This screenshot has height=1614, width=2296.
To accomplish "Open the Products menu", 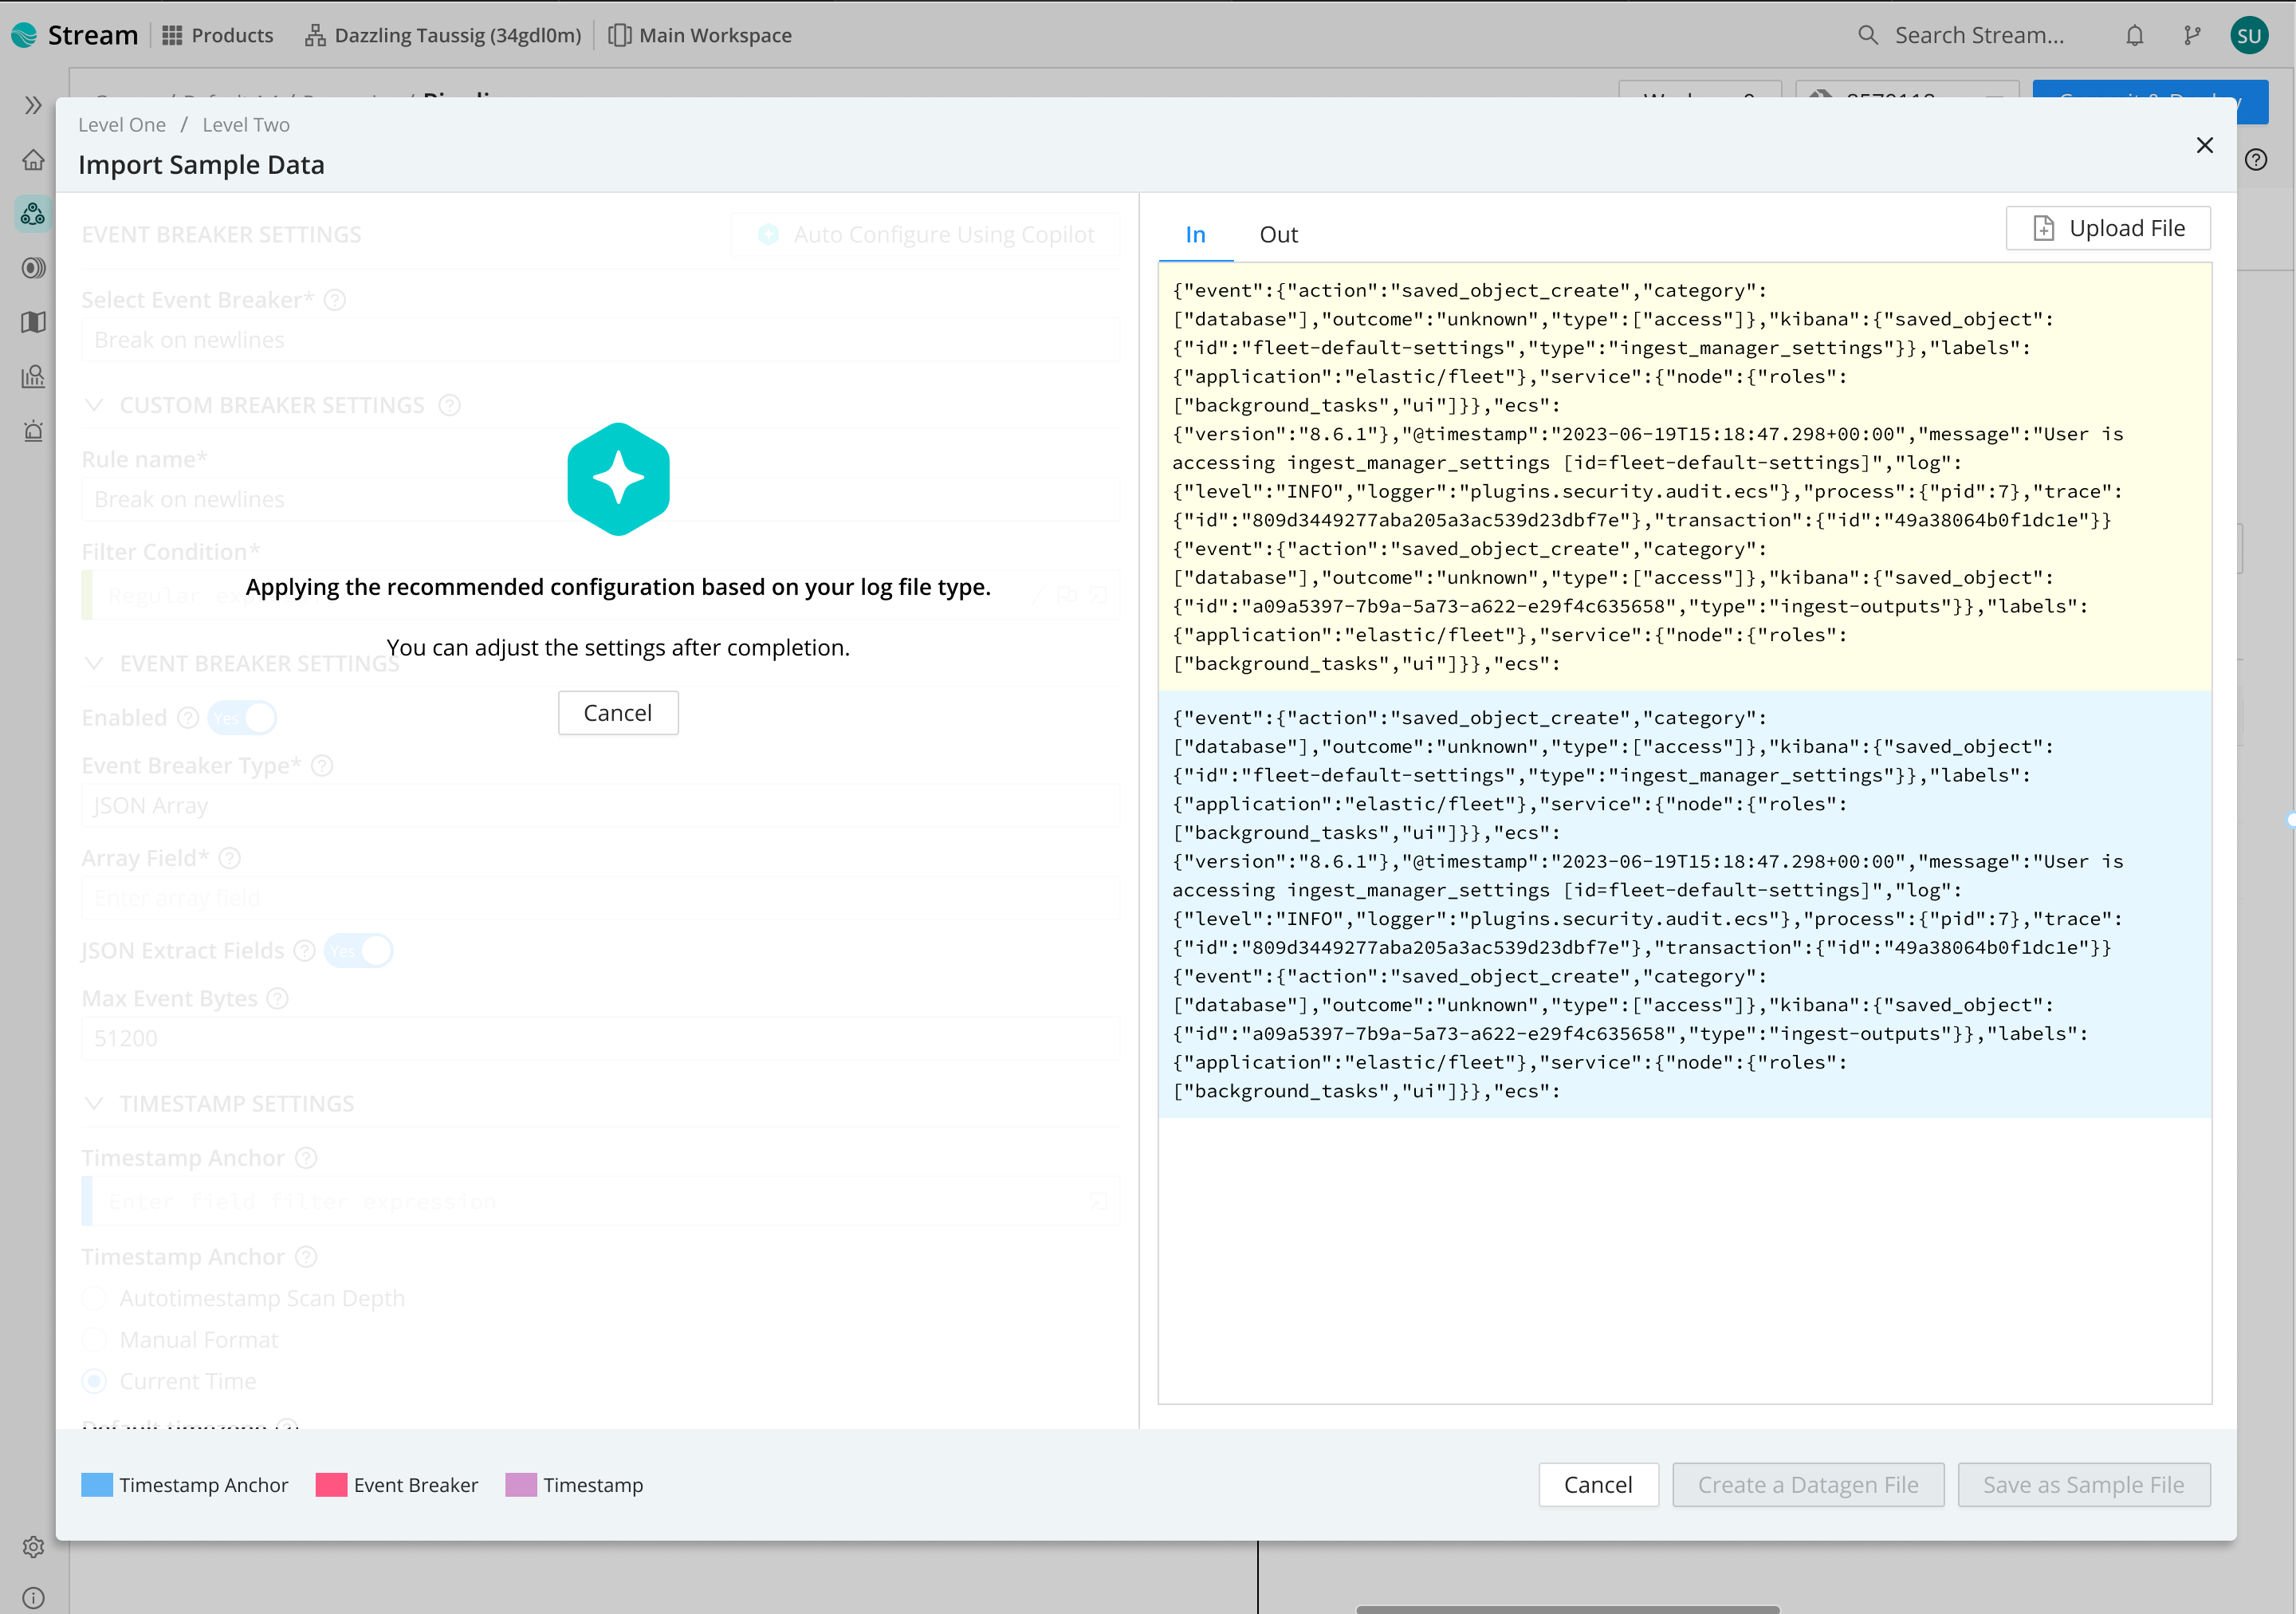I will [x=218, y=36].
